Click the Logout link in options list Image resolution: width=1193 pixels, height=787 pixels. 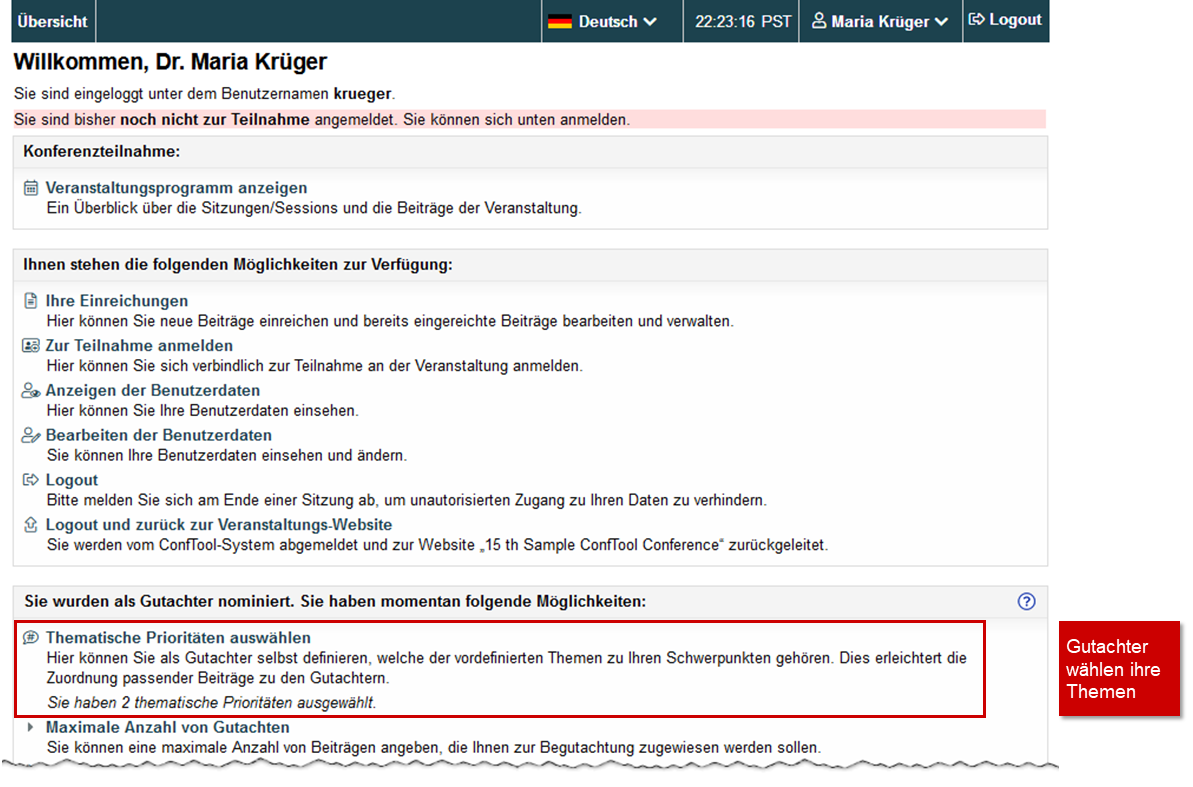pos(72,480)
